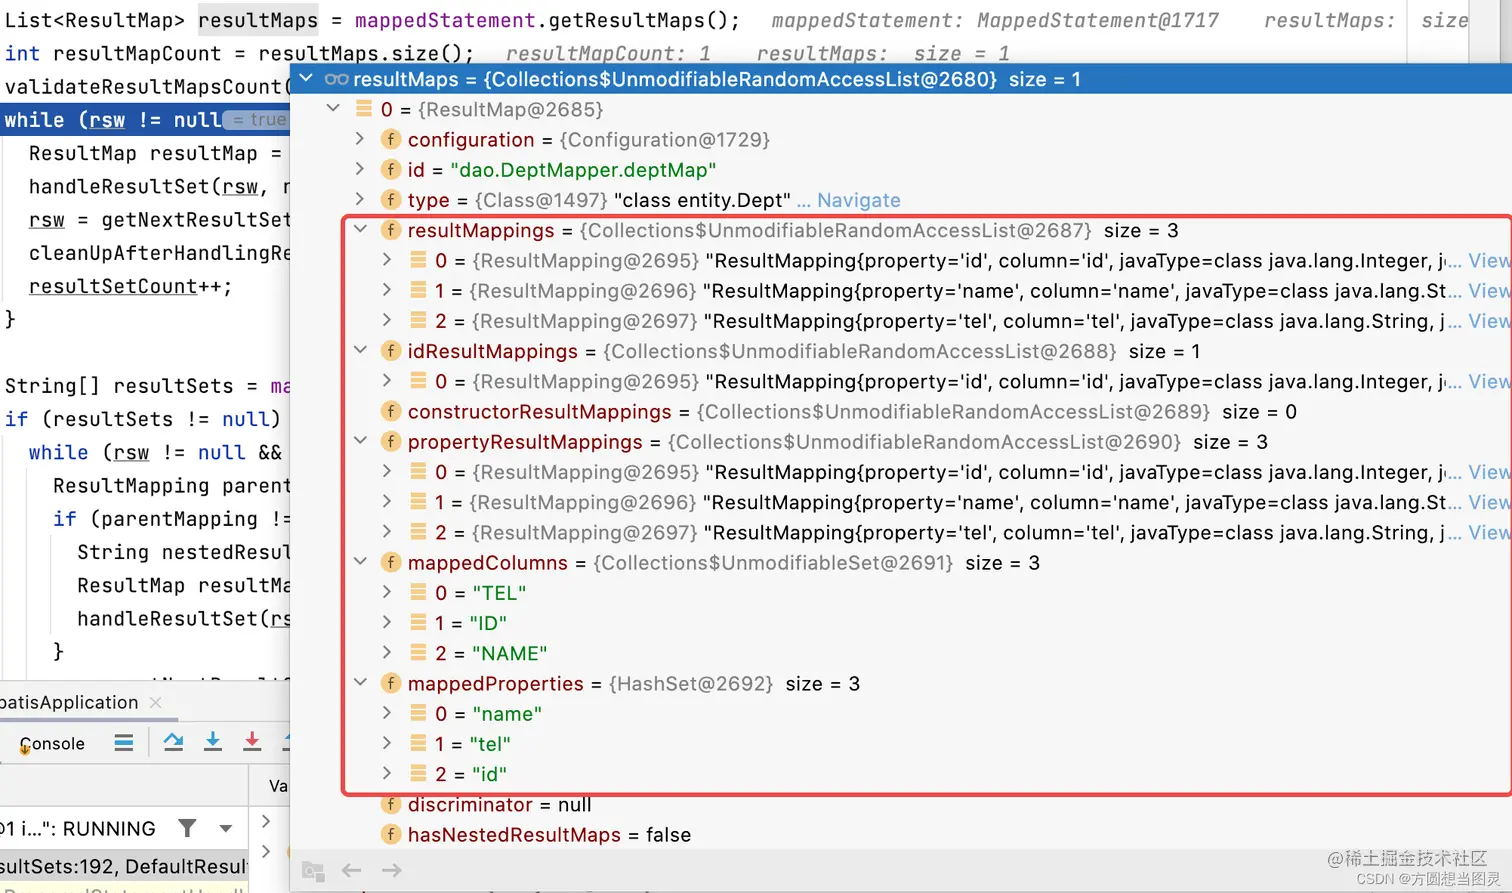This screenshot has width=1512, height=893.
Task: Click the folder-search icon in popup footer
Action: tap(313, 871)
